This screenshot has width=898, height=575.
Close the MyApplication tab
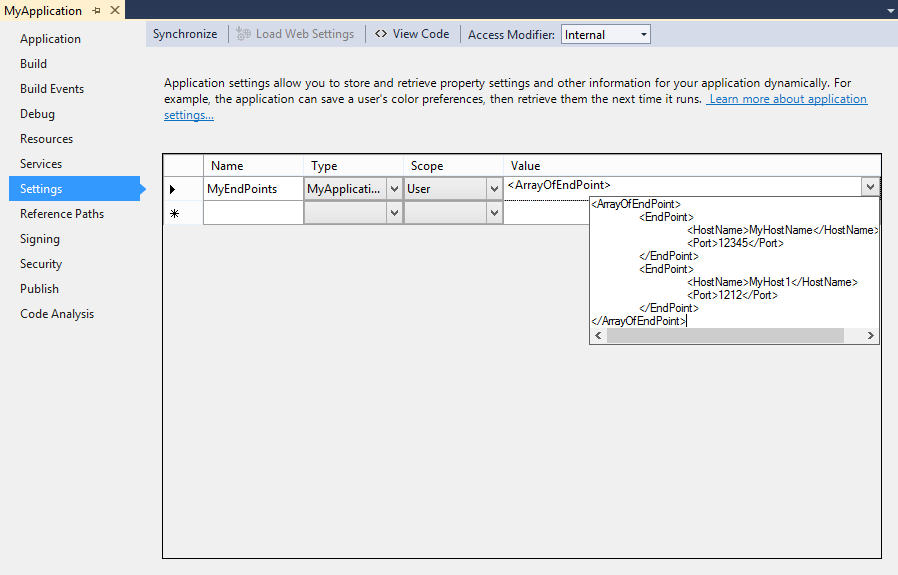pos(115,10)
